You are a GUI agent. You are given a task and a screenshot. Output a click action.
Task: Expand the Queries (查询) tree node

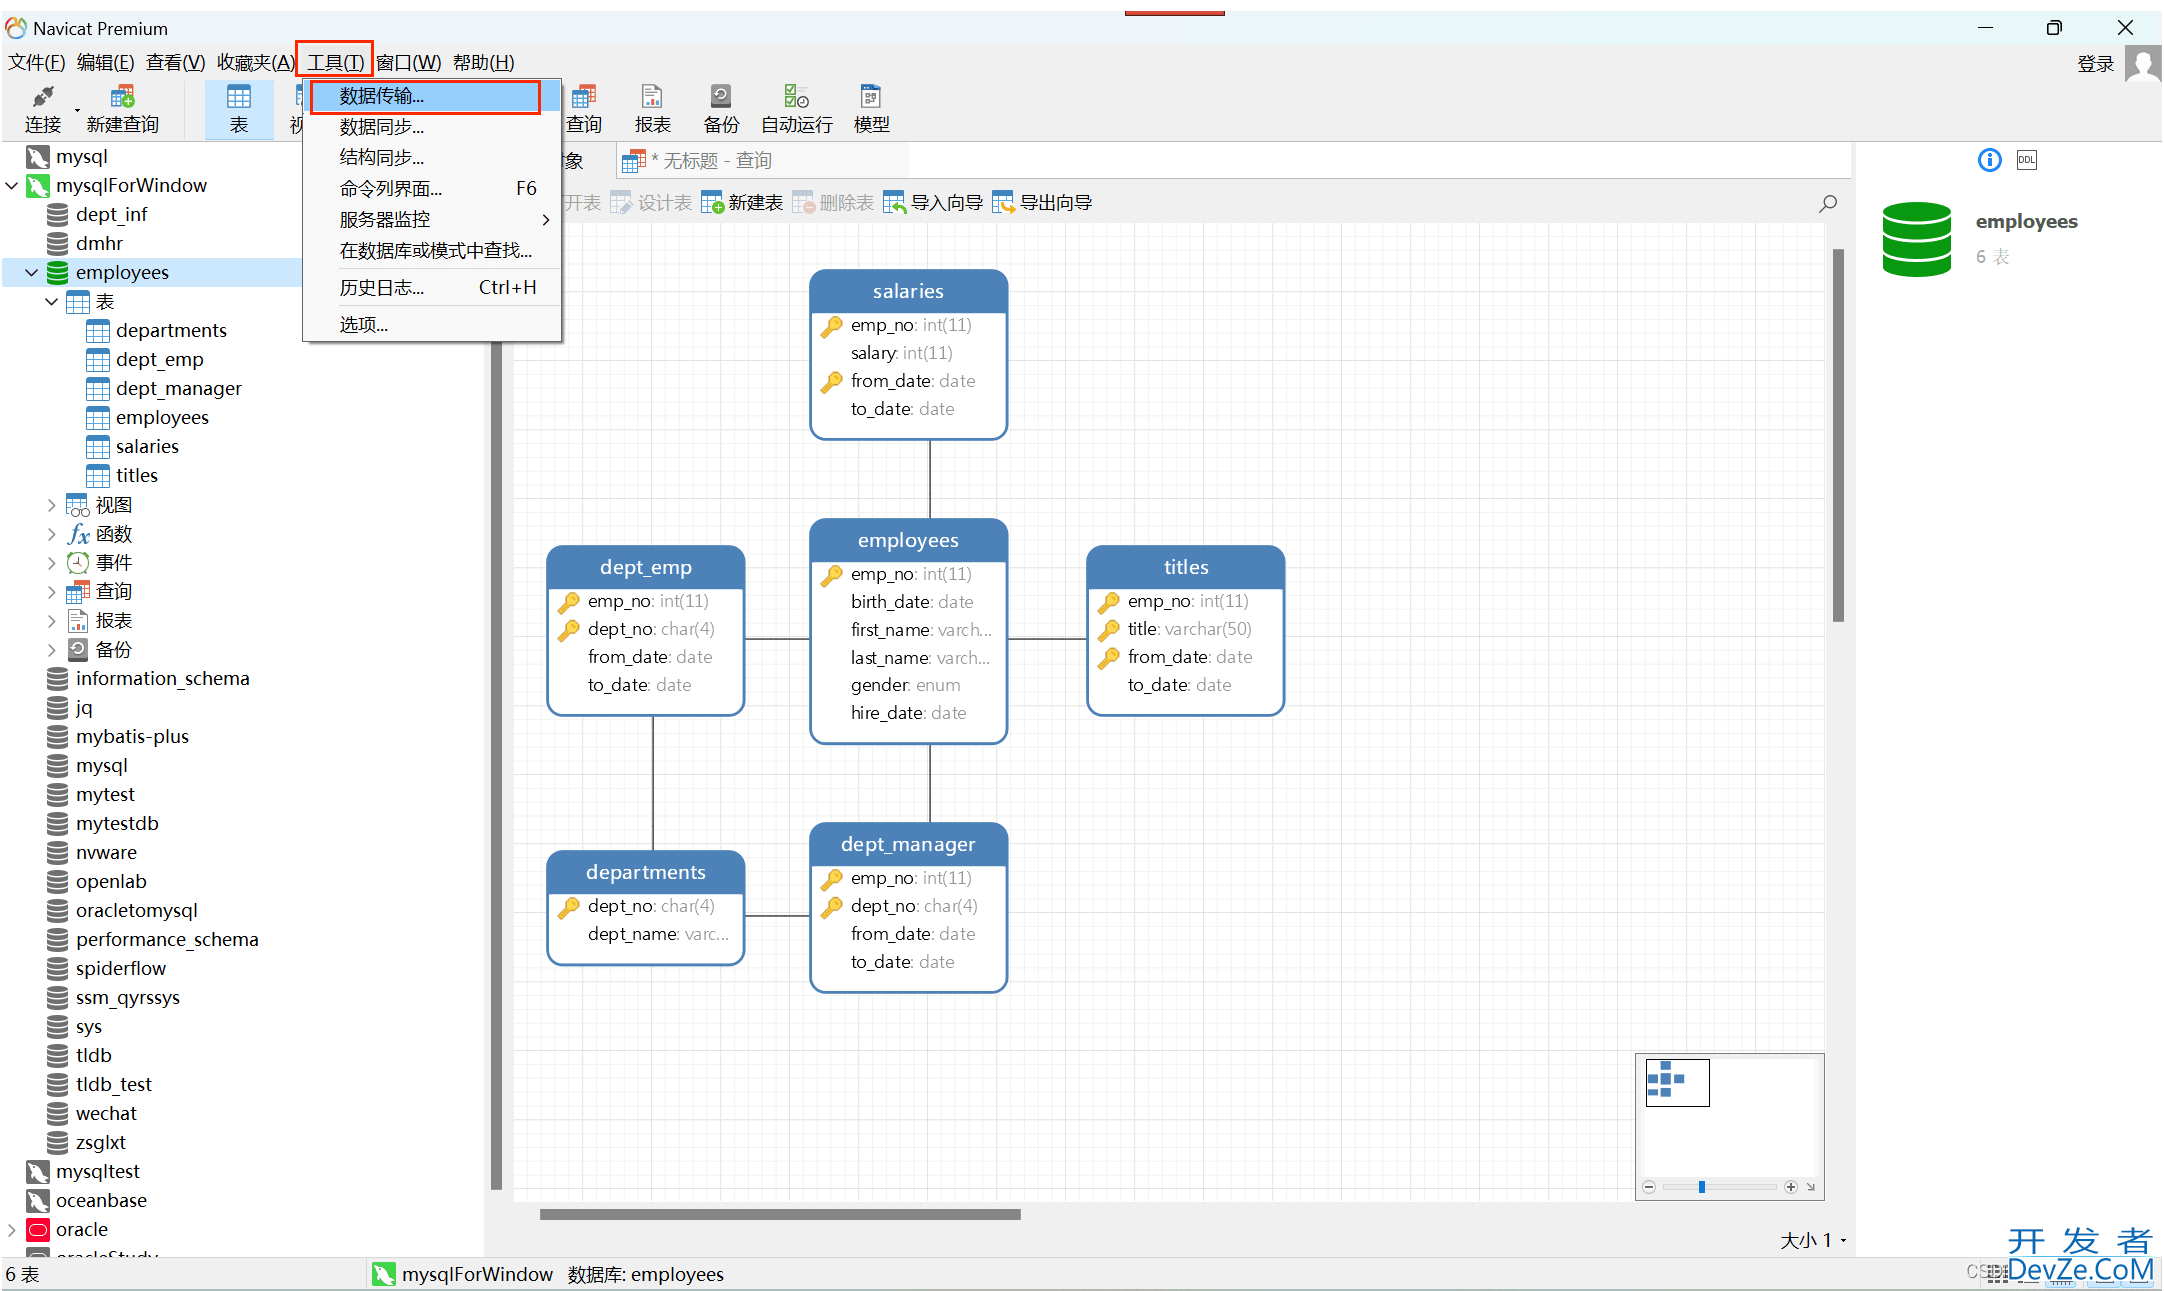click(52, 592)
